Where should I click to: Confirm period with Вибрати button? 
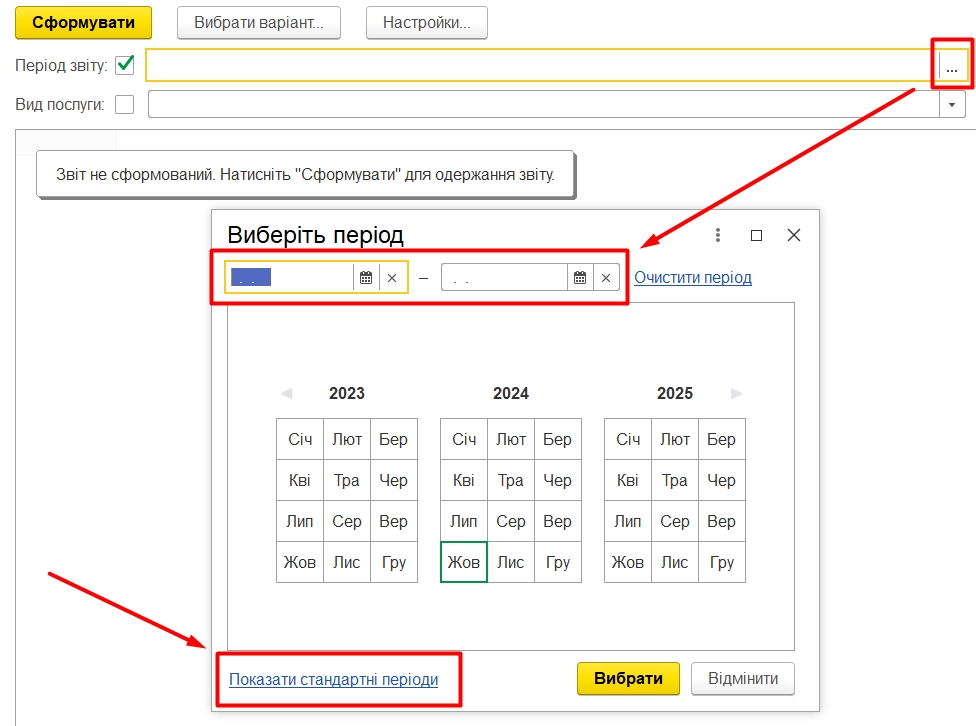pyautogui.click(x=628, y=679)
